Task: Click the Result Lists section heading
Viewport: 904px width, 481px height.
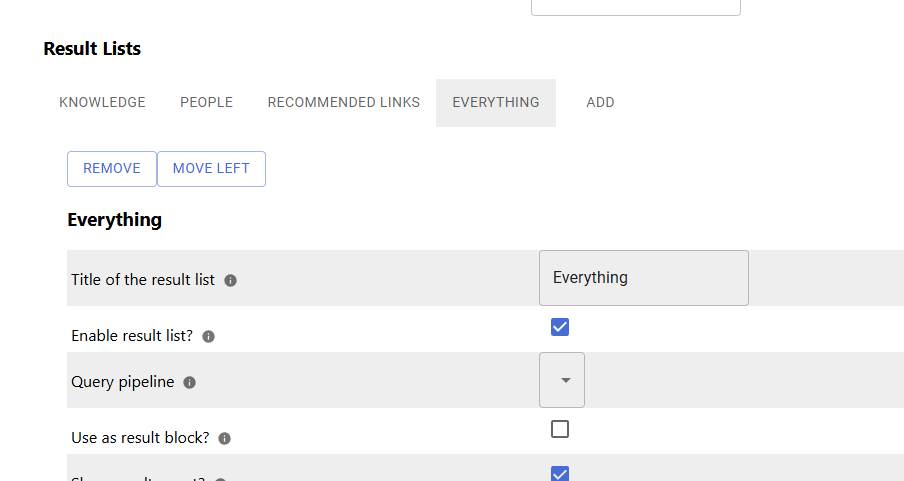Action: pyautogui.click(x=92, y=48)
